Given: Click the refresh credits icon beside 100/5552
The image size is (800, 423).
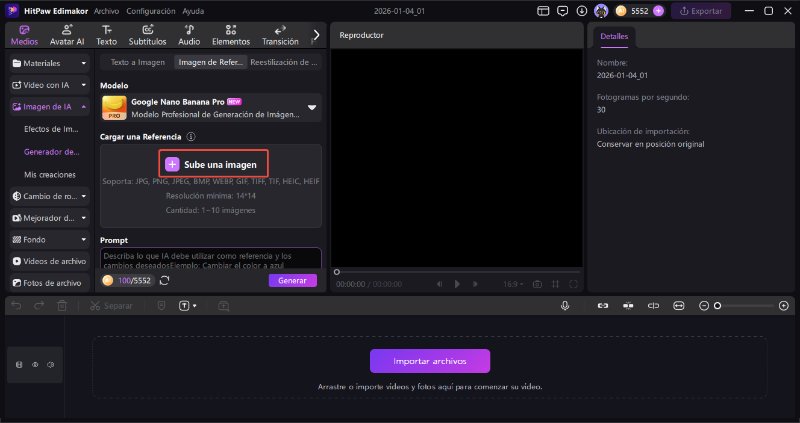Looking at the screenshot, I should pyautogui.click(x=164, y=281).
